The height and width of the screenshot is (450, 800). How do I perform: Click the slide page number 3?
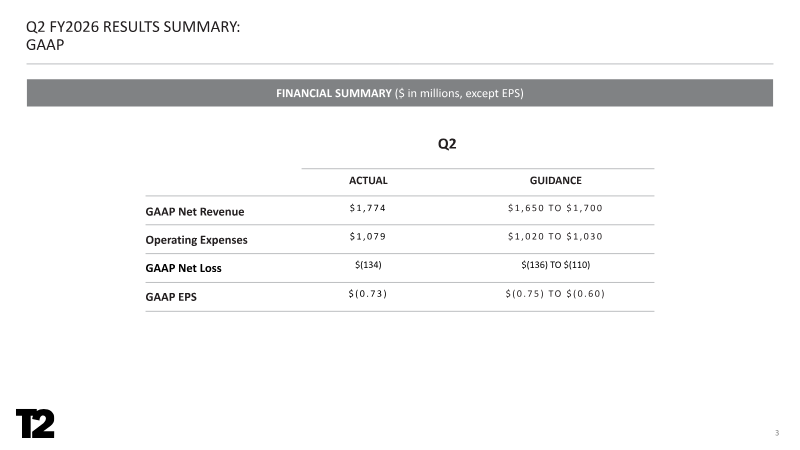(776, 432)
